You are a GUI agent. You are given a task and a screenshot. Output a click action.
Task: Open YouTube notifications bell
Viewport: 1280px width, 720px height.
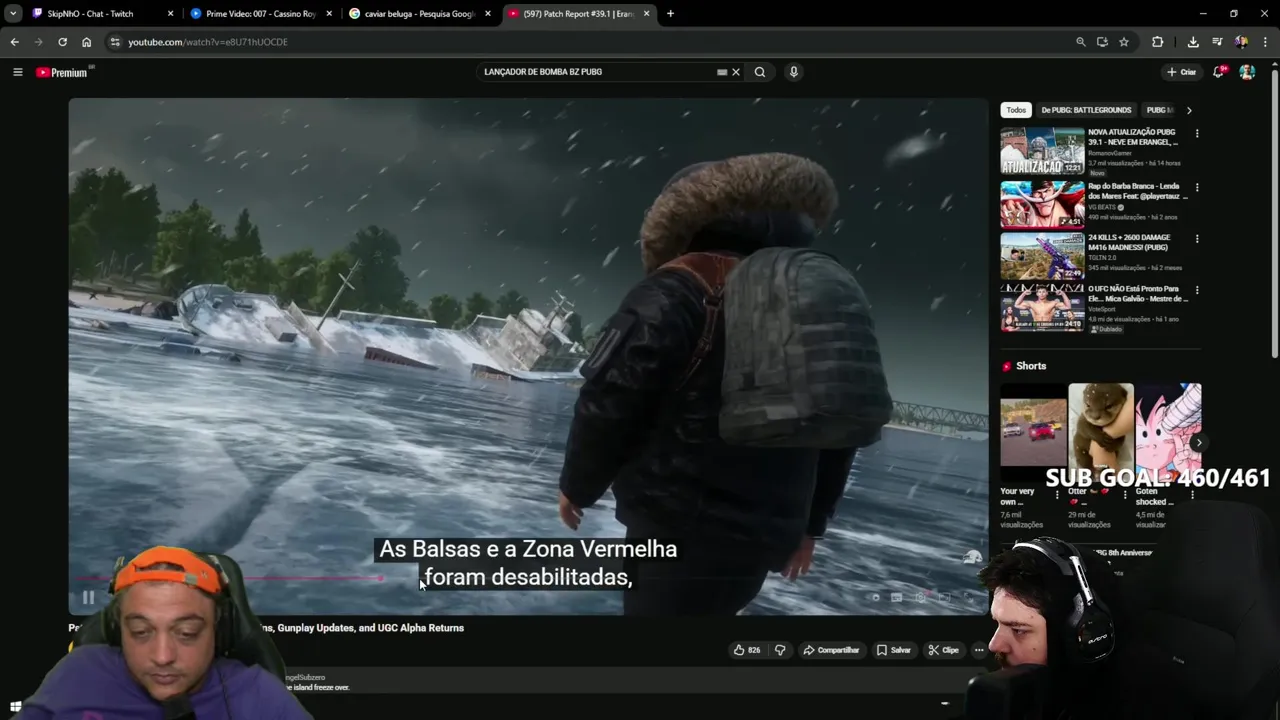coord(1218,72)
